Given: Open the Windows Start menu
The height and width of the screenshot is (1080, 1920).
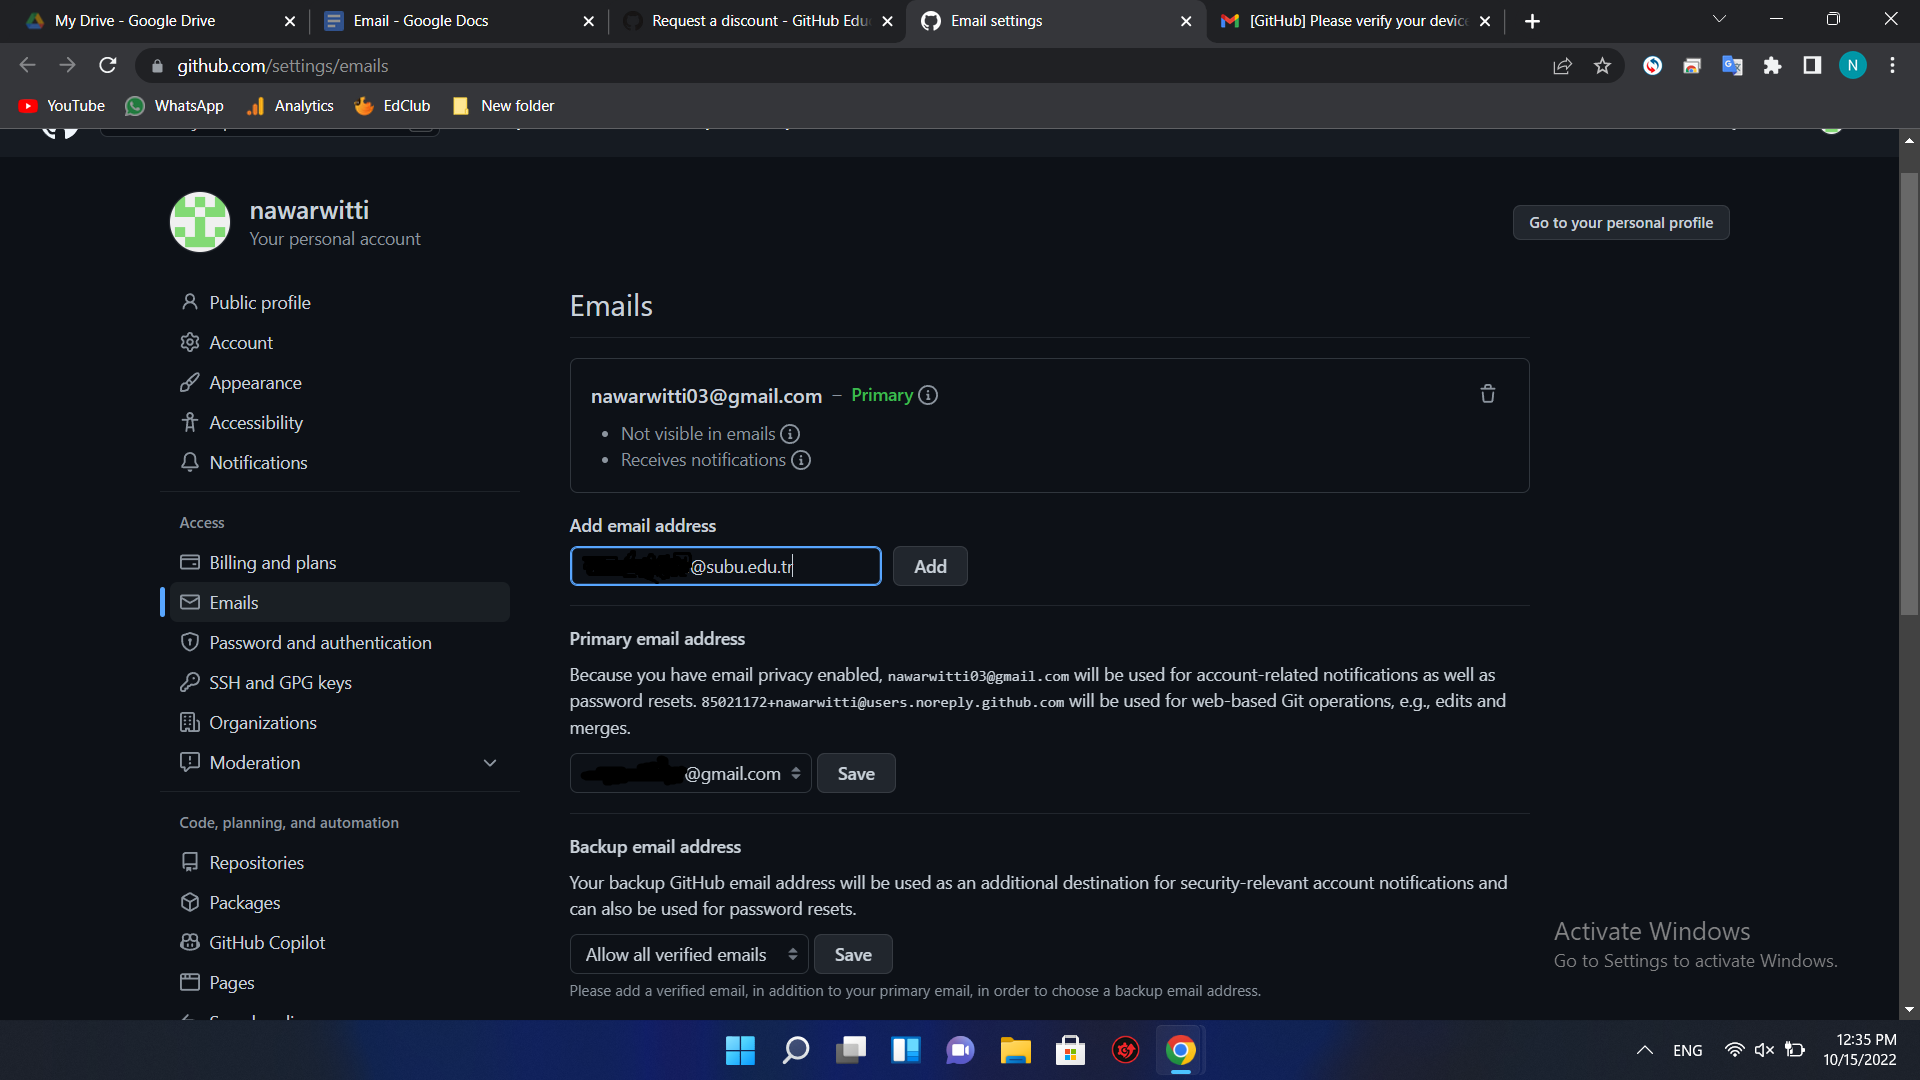Looking at the screenshot, I should click(x=740, y=1050).
